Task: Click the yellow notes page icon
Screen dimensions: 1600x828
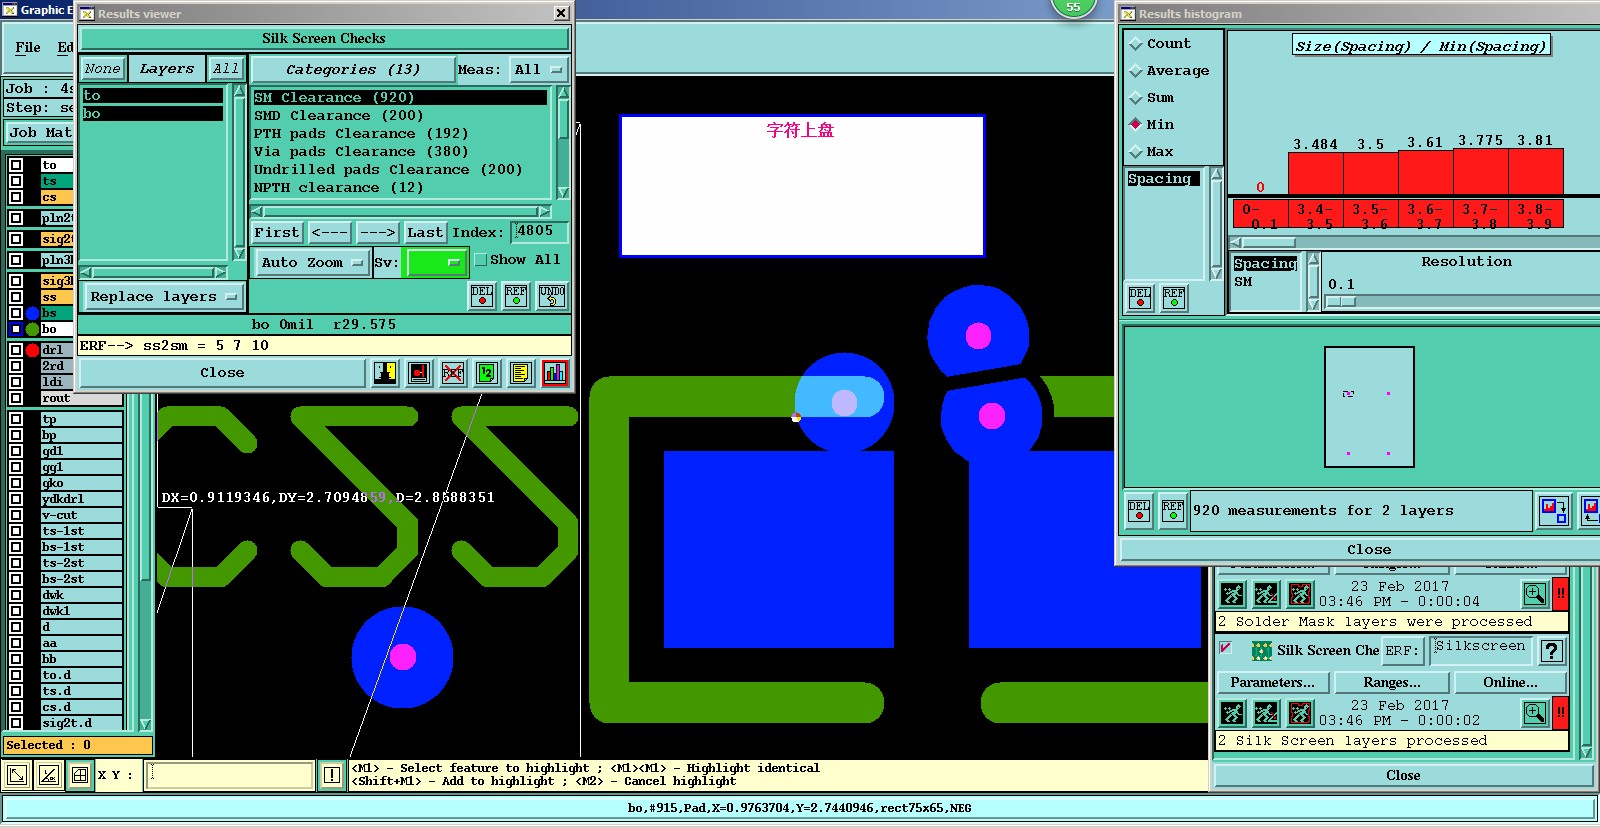Action: [521, 373]
